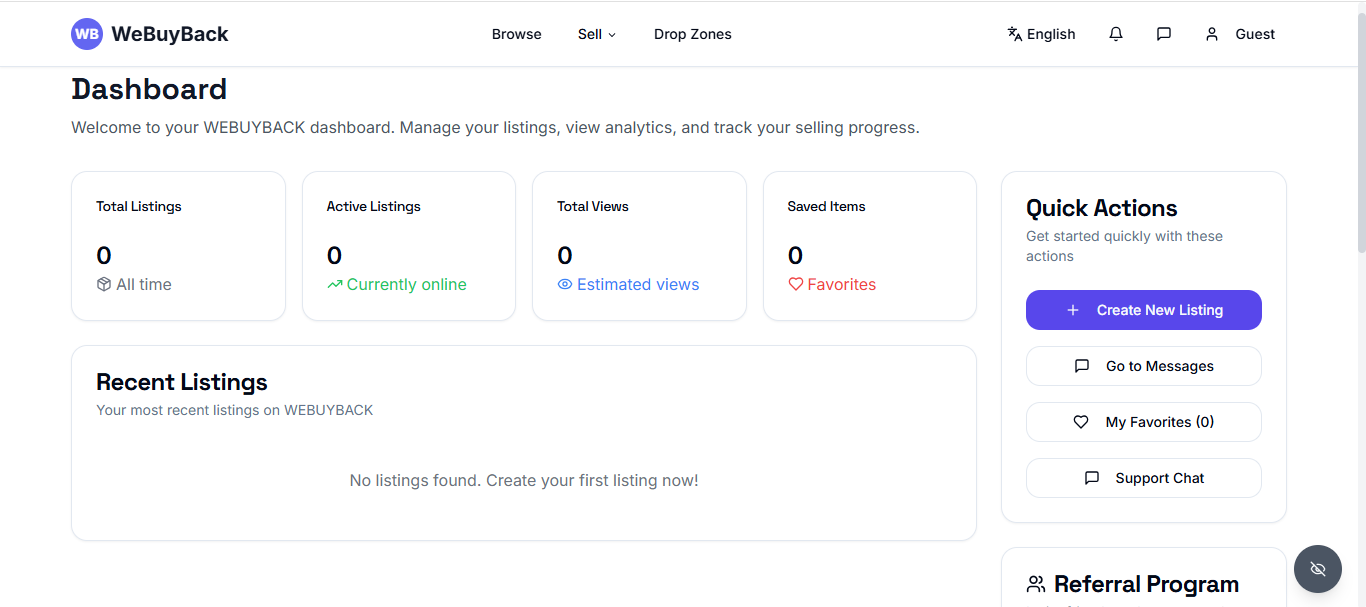Click Your most recent listings subtitle
This screenshot has width=1366, height=607.
click(x=235, y=410)
